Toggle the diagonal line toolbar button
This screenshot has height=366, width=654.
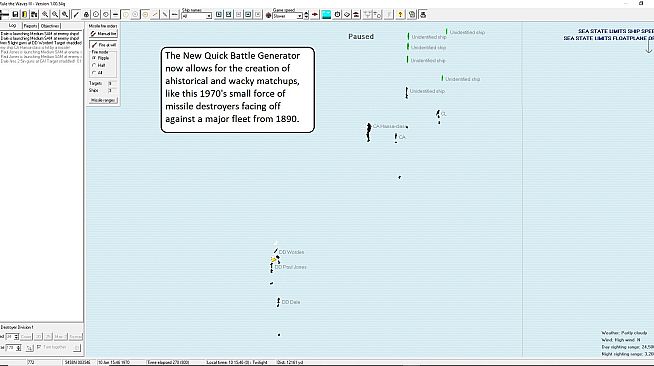click(x=76, y=15)
